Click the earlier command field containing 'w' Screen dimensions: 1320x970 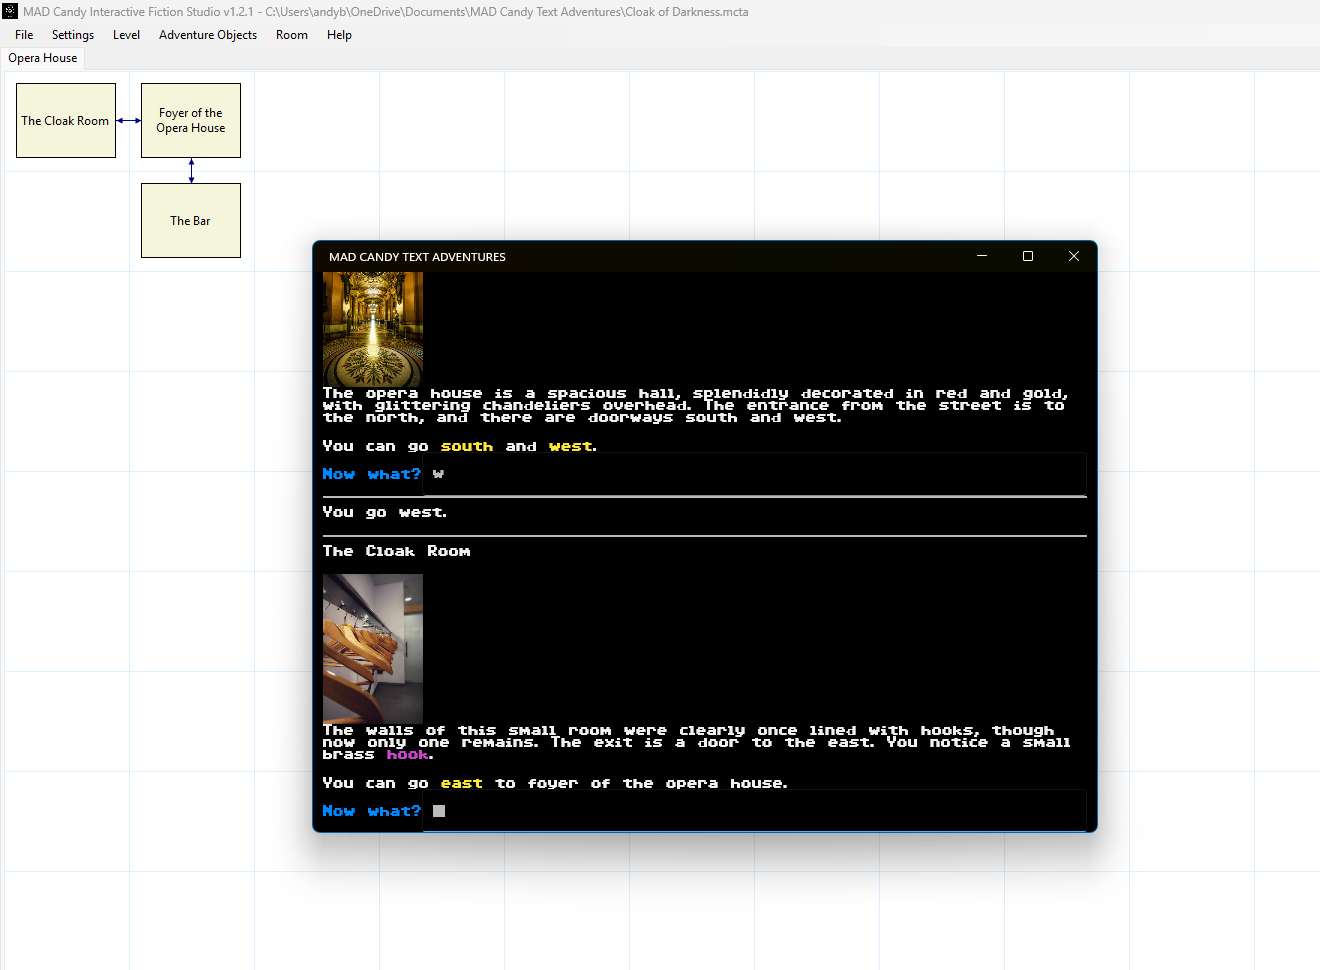tap(755, 474)
